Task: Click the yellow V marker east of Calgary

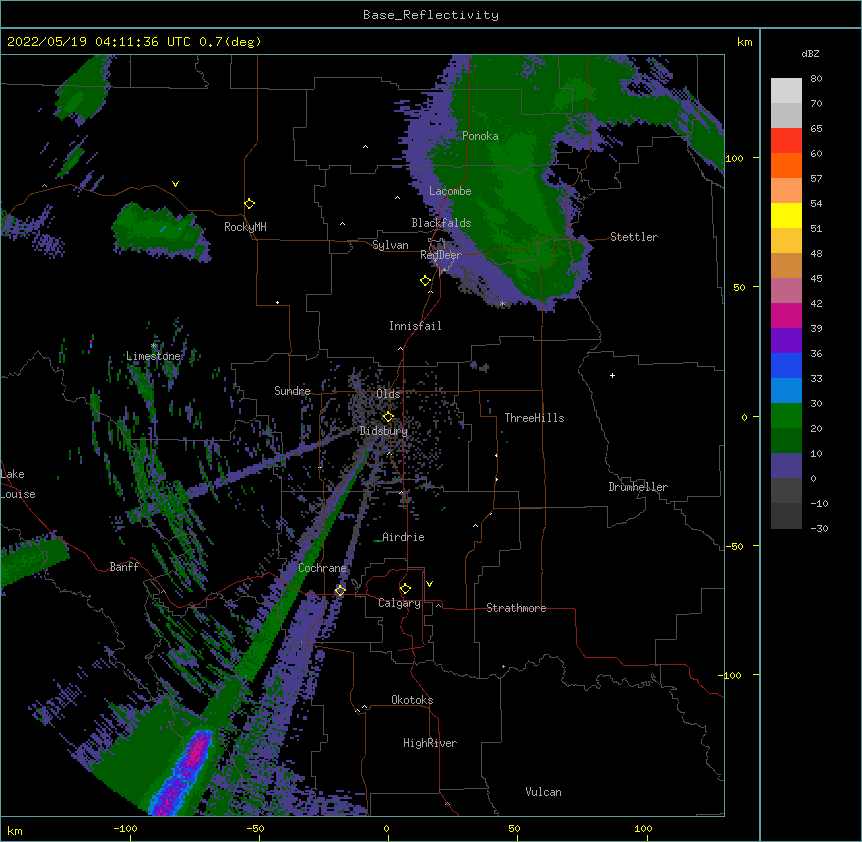Action: coord(429,584)
